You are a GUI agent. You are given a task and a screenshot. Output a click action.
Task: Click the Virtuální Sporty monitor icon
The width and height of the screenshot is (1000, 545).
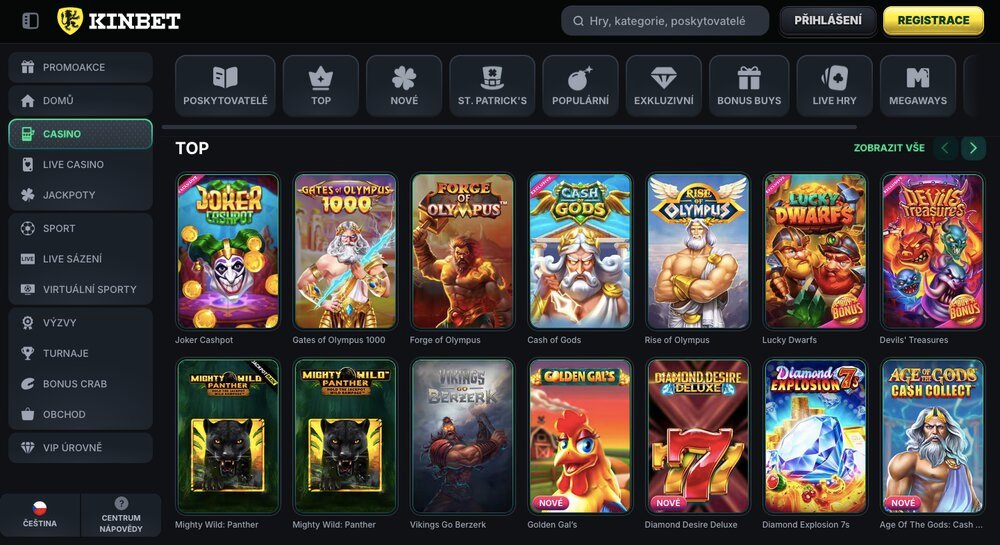[27, 289]
